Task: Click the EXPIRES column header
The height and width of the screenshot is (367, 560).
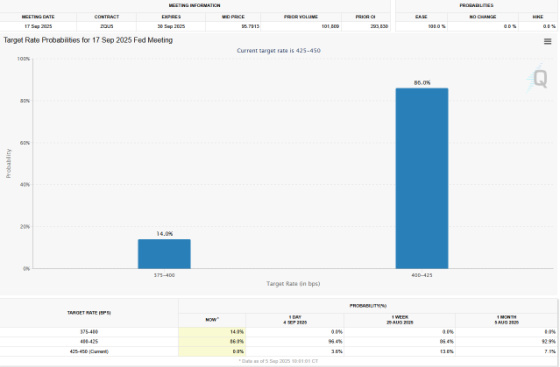Action: (171, 17)
